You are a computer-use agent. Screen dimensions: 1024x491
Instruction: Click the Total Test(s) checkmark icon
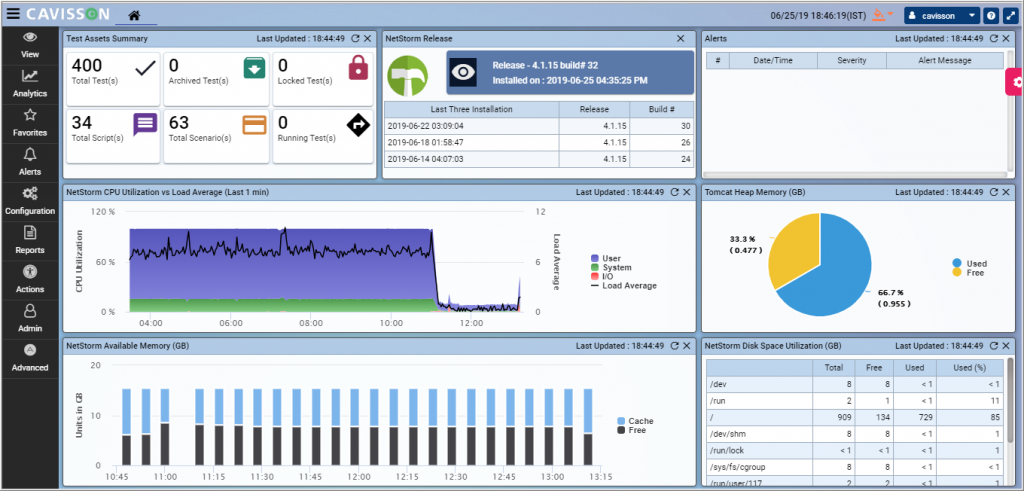[146, 67]
